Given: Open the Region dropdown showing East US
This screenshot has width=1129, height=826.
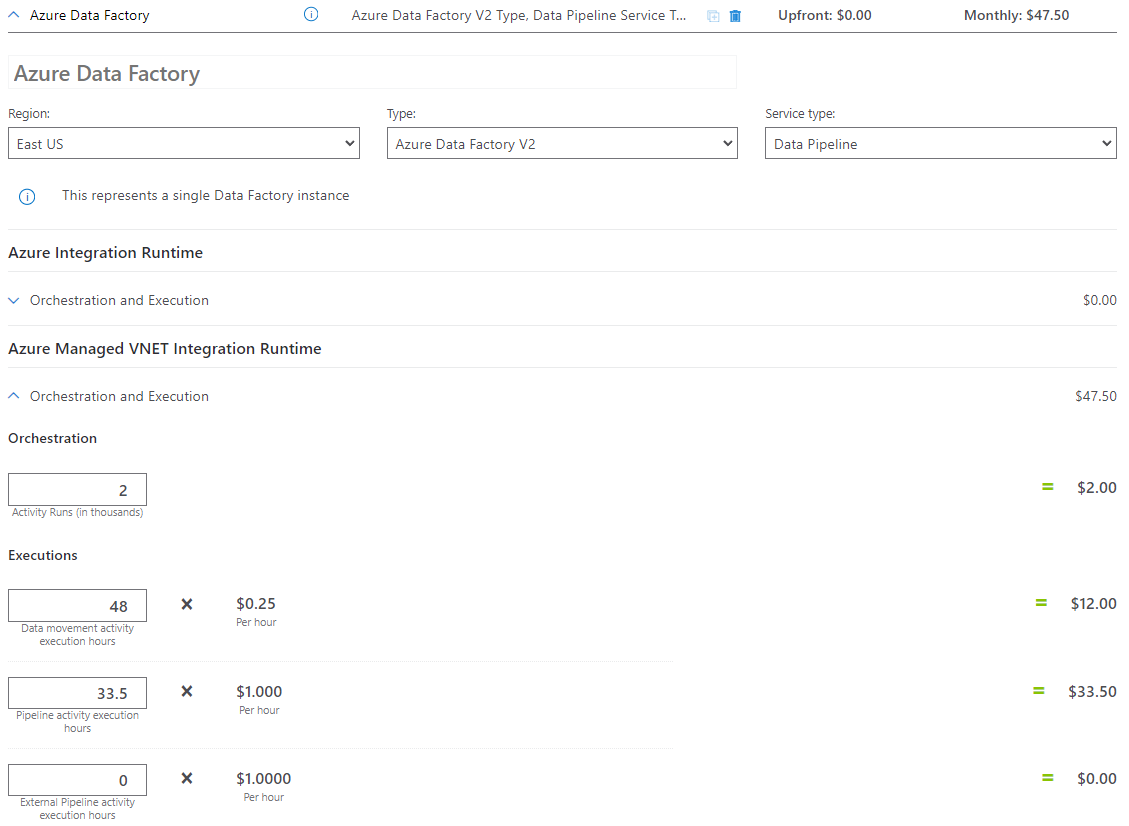Looking at the screenshot, I should point(184,143).
